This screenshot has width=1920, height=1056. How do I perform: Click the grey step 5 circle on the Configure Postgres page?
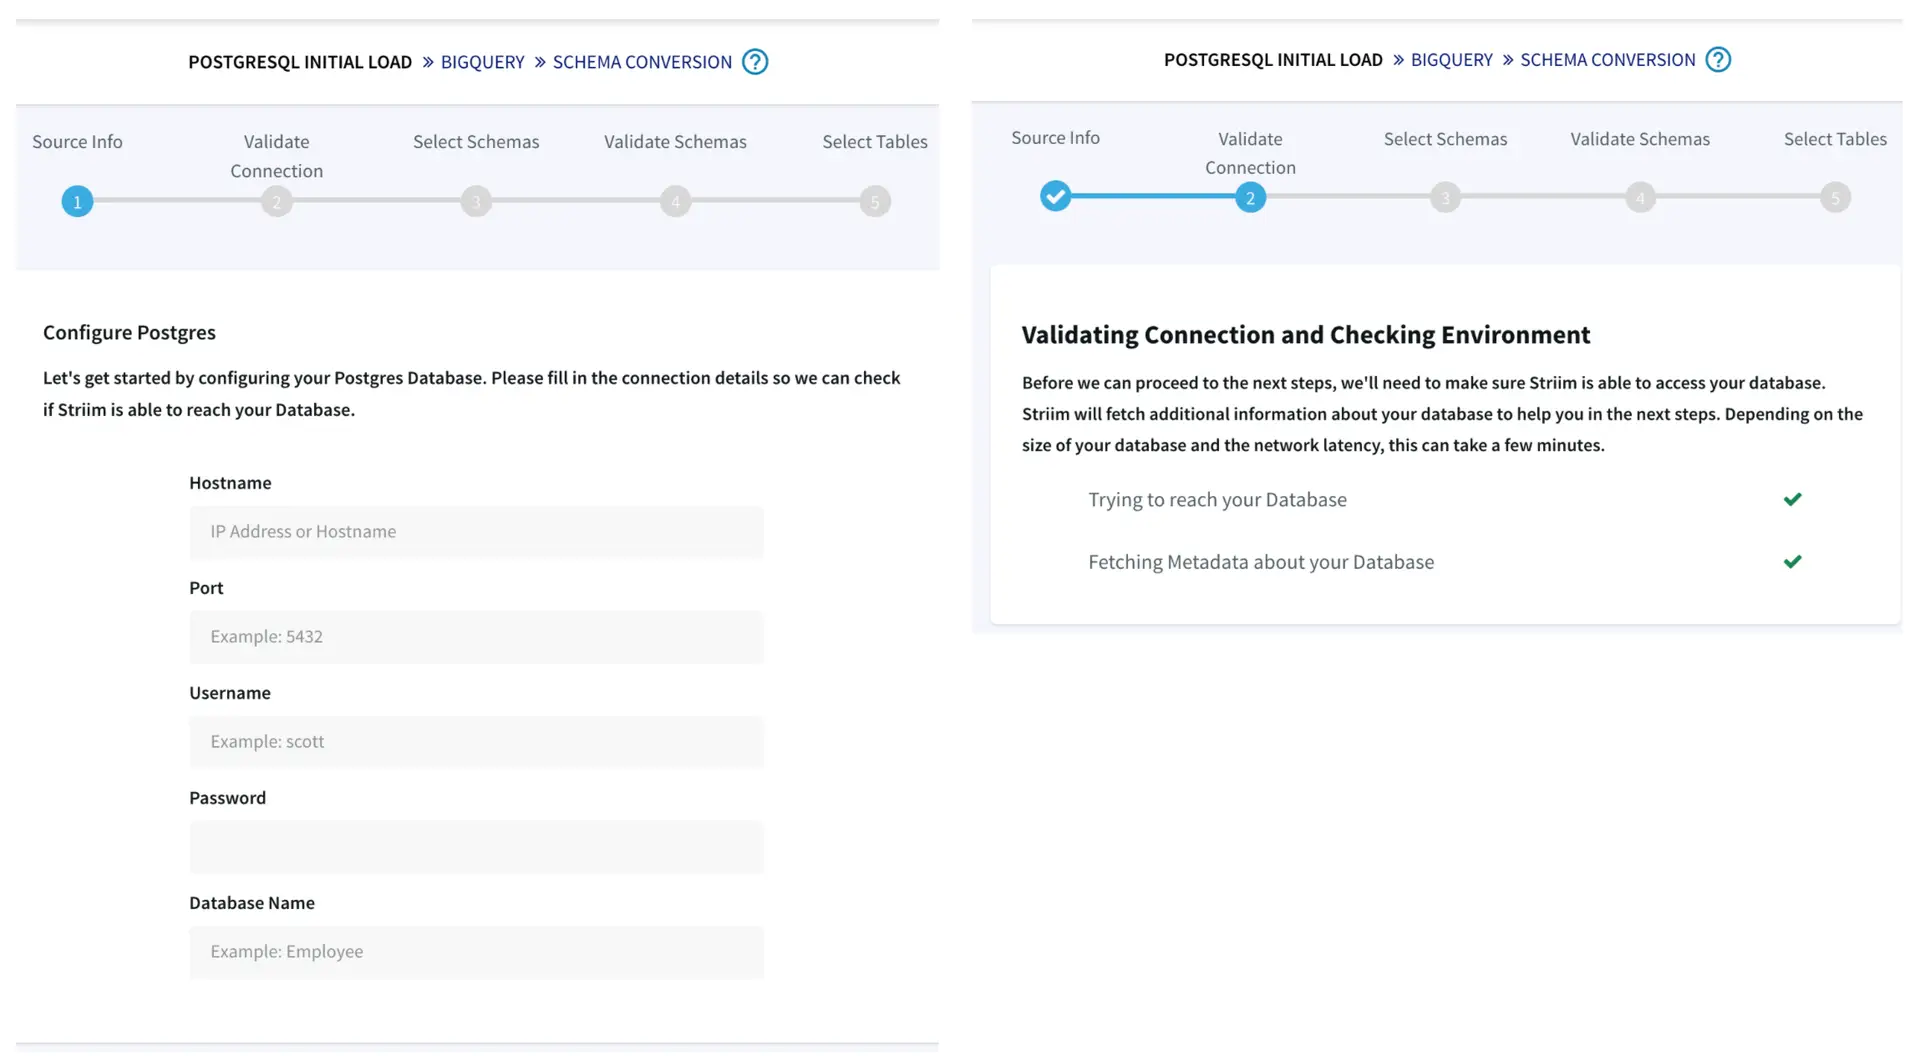874,202
